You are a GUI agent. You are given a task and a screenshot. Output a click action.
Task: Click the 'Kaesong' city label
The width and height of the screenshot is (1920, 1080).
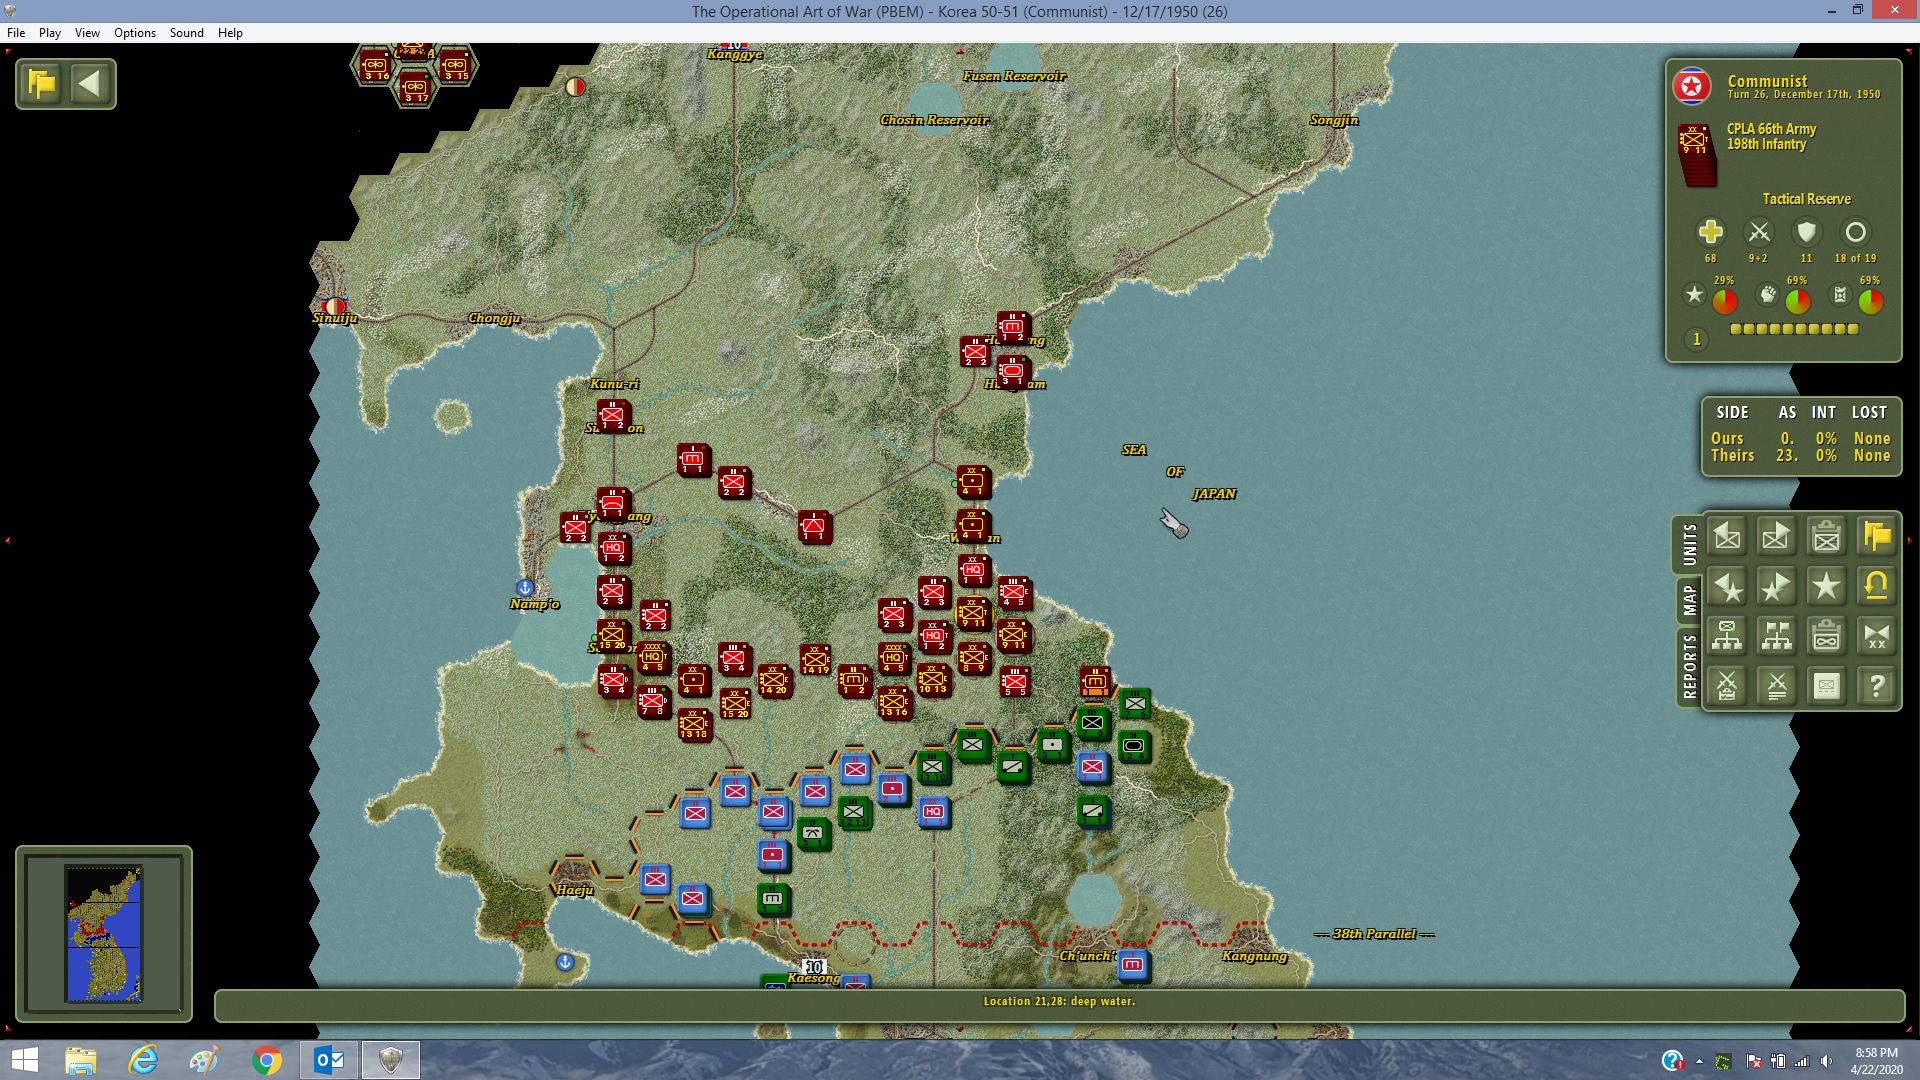(814, 978)
